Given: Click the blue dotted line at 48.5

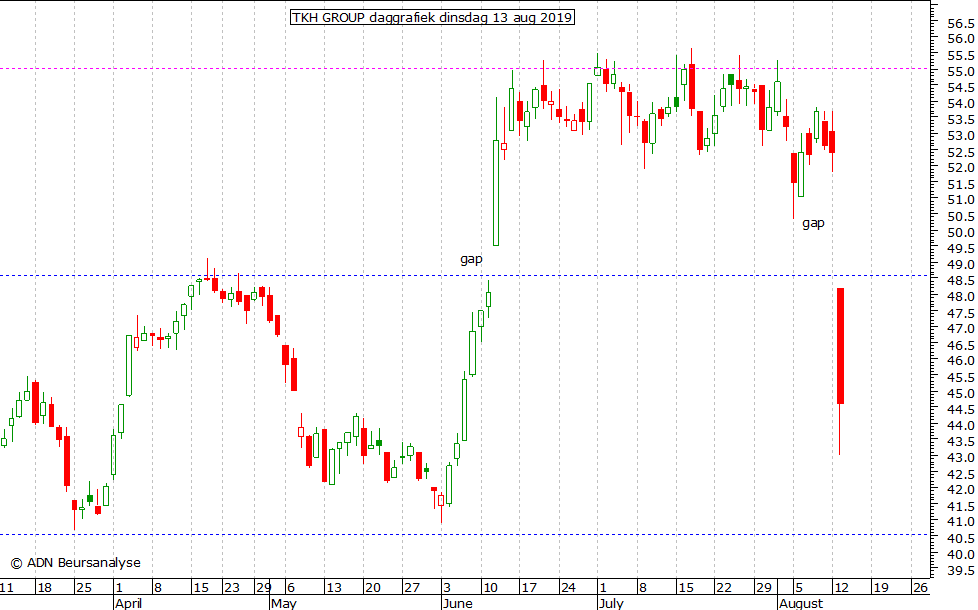Looking at the screenshot, I should click(x=465, y=276).
